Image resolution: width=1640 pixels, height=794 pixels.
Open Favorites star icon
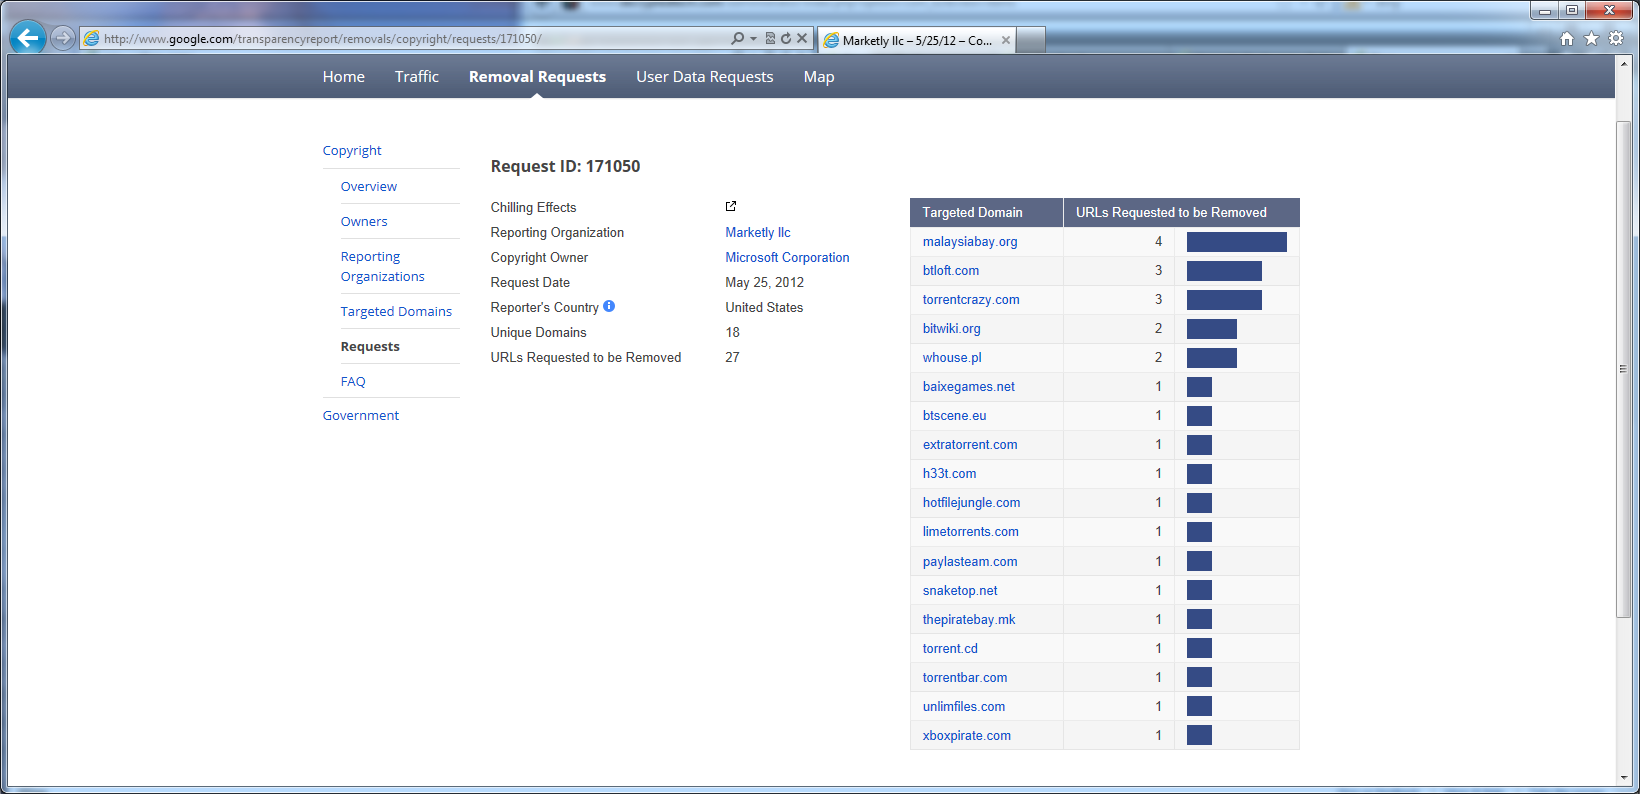click(x=1591, y=39)
